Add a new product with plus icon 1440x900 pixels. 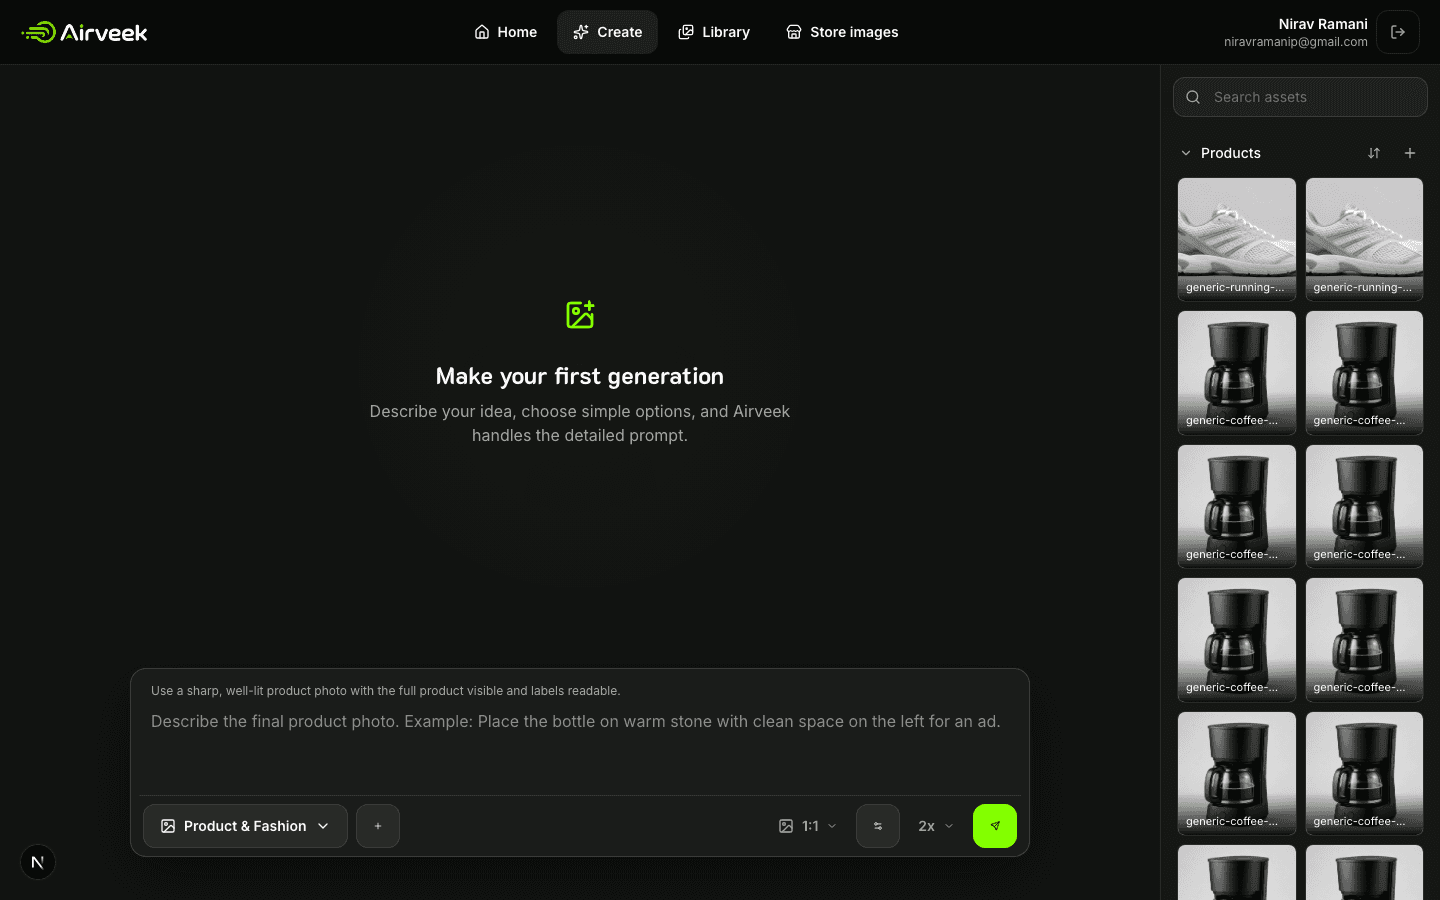point(1410,153)
